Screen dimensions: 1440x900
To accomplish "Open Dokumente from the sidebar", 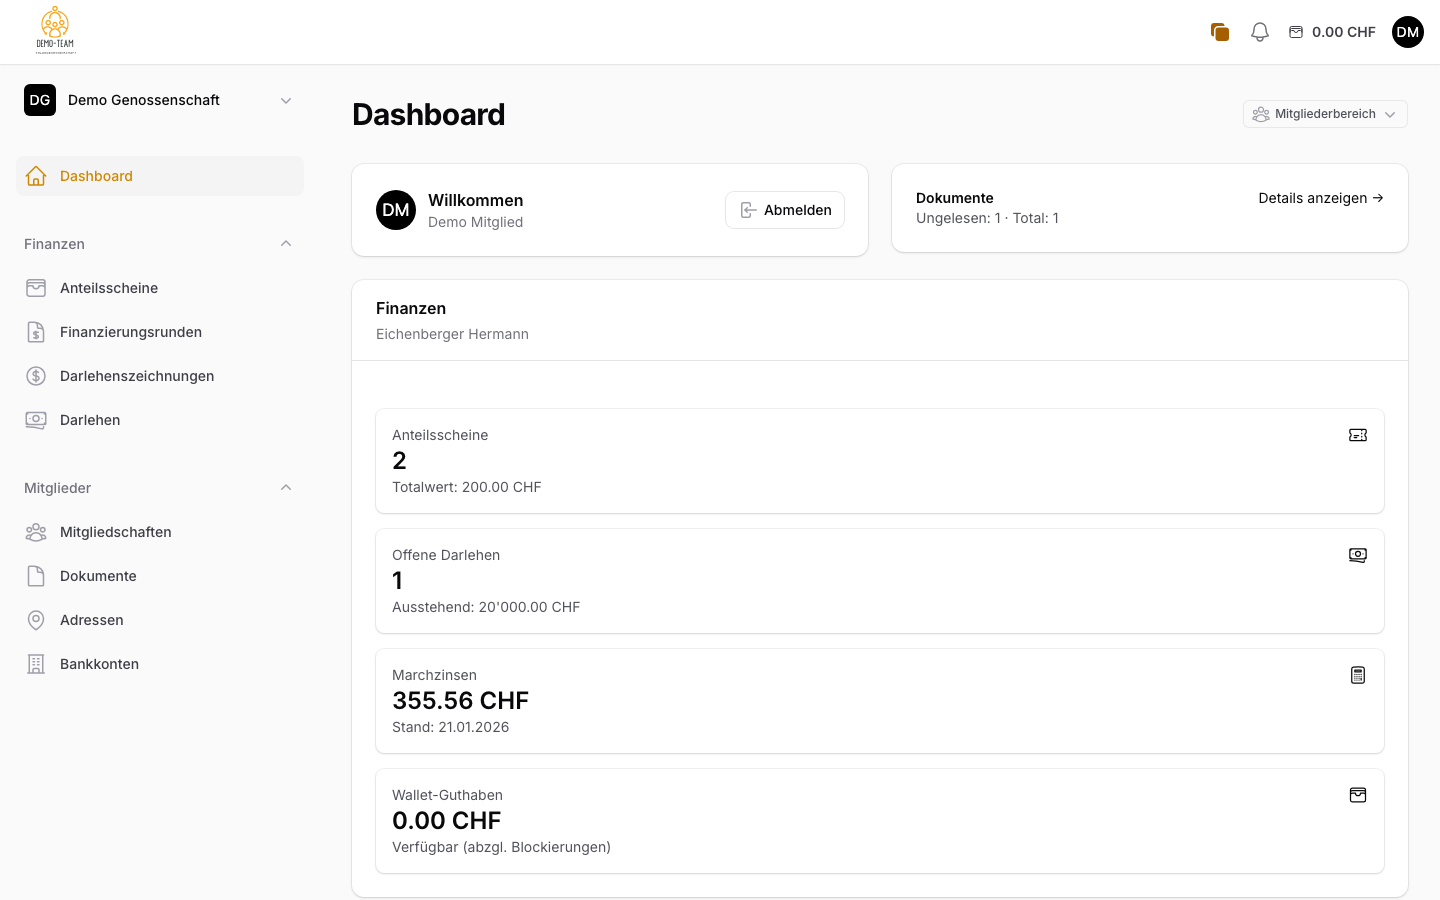I will tap(98, 575).
